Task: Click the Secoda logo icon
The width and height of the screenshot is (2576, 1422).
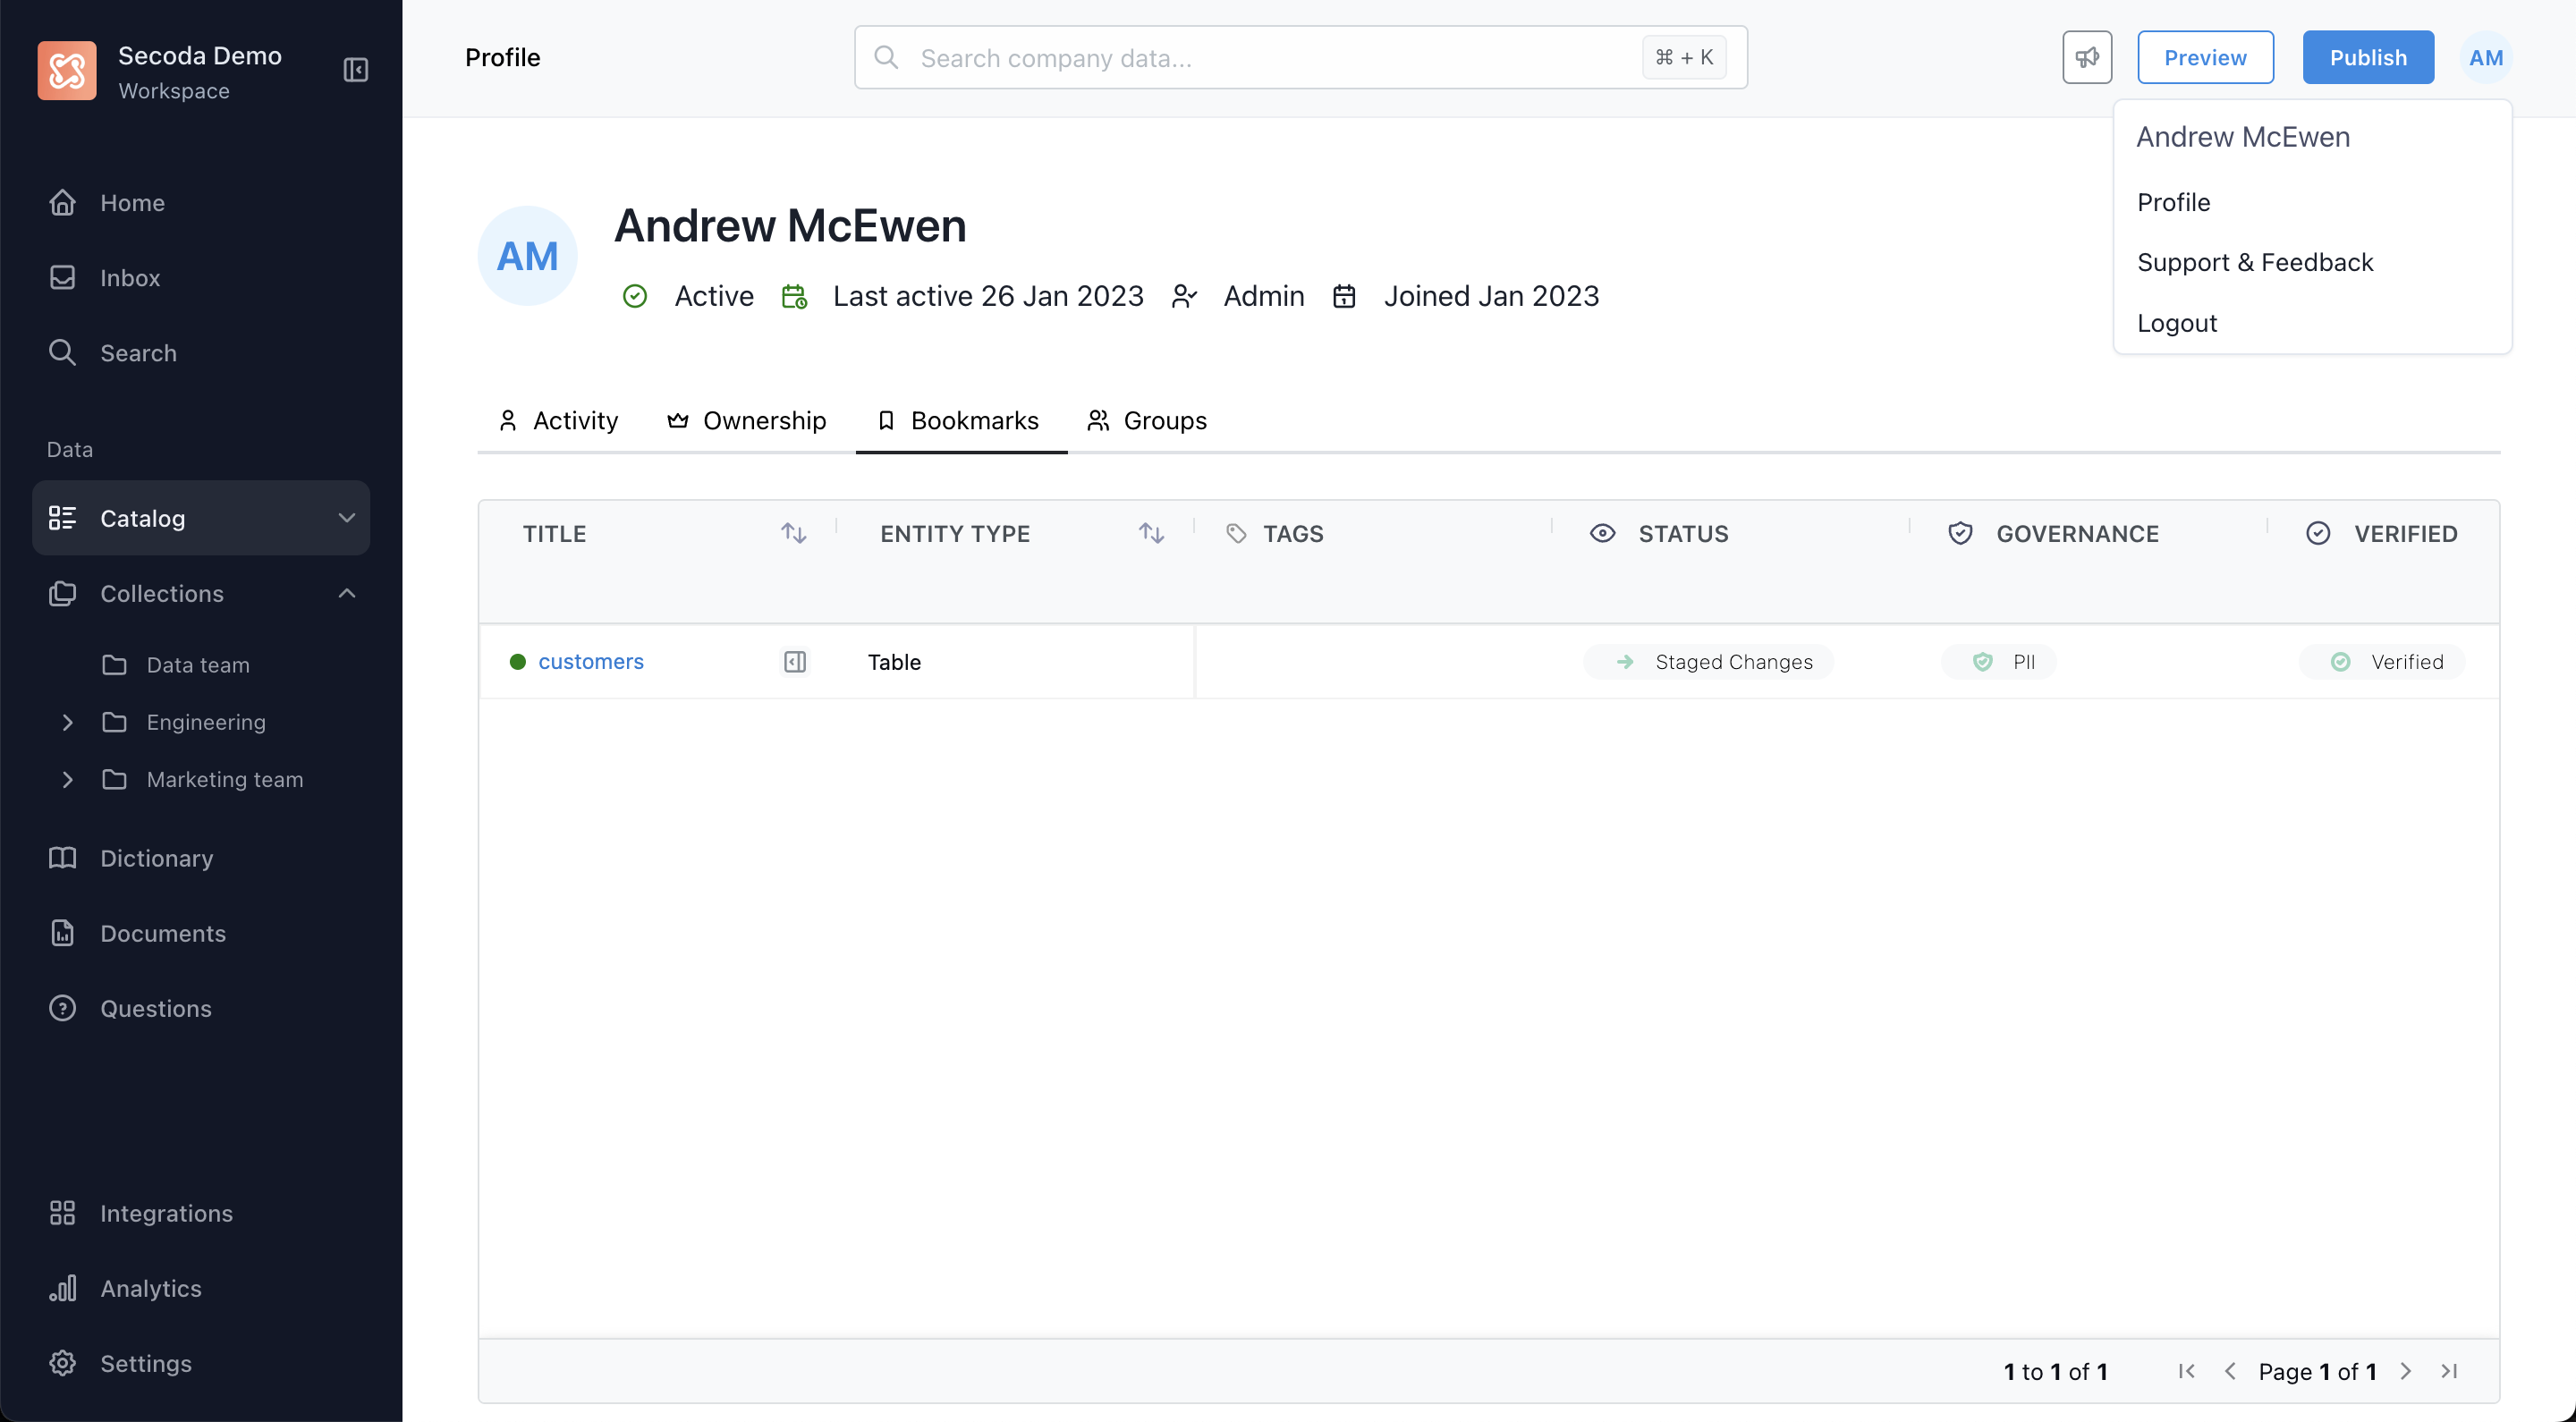Action: pyautogui.click(x=67, y=70)
